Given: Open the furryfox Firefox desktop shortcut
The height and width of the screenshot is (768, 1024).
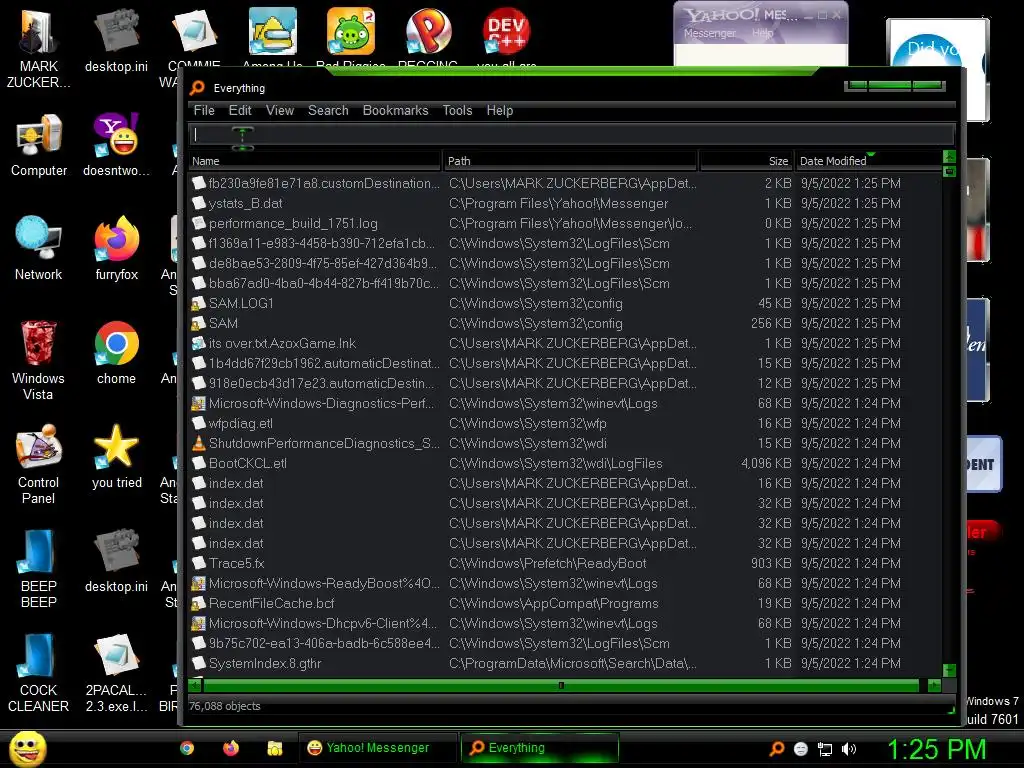Looking at the screenshot, I should tap(116, 248).
